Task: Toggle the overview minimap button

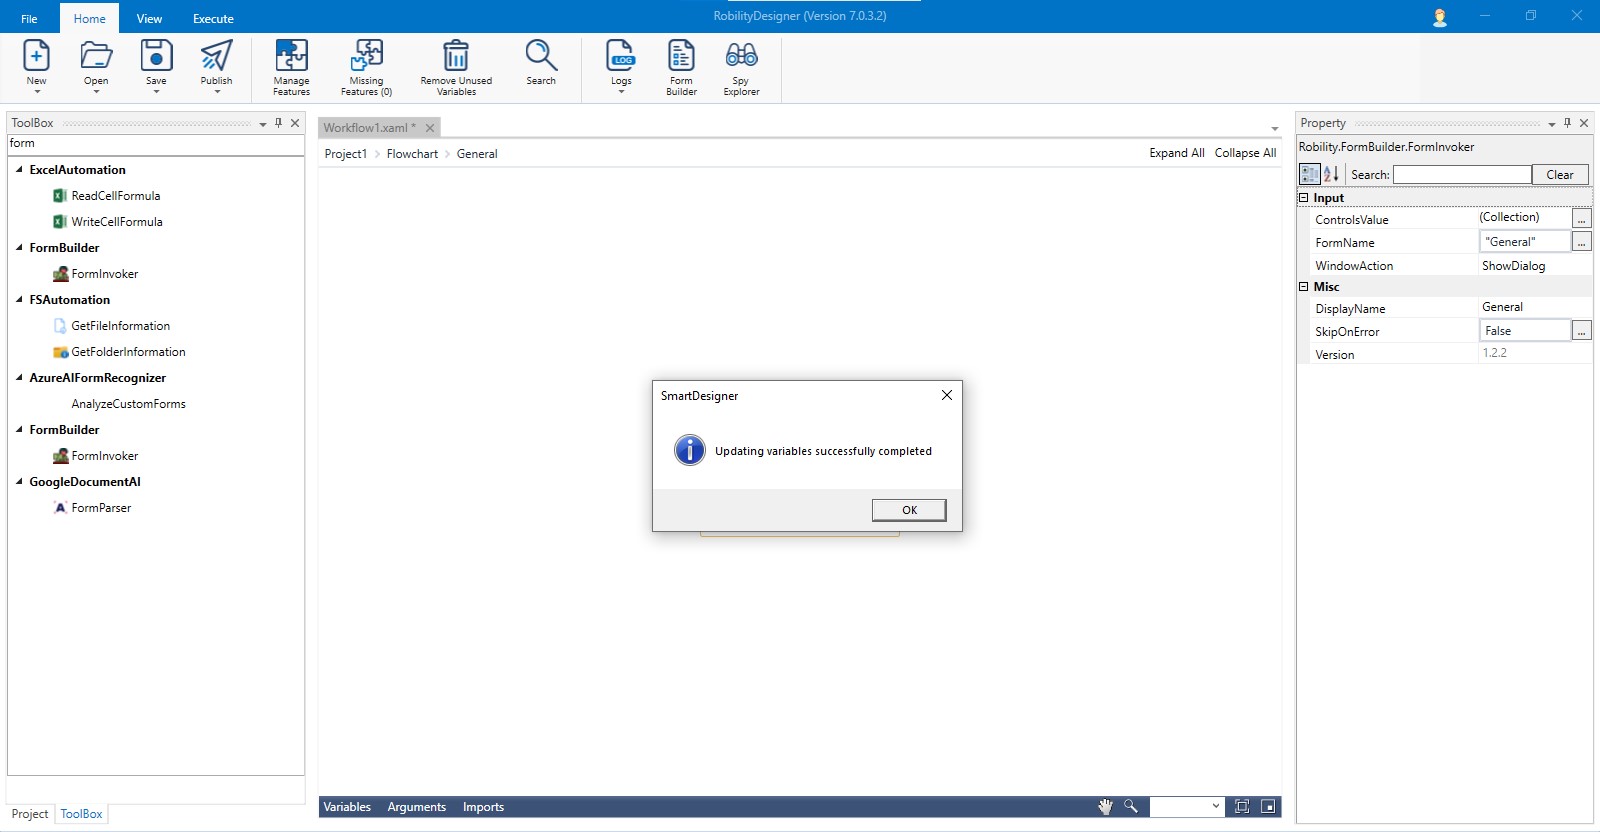Action: [1268, 807]
